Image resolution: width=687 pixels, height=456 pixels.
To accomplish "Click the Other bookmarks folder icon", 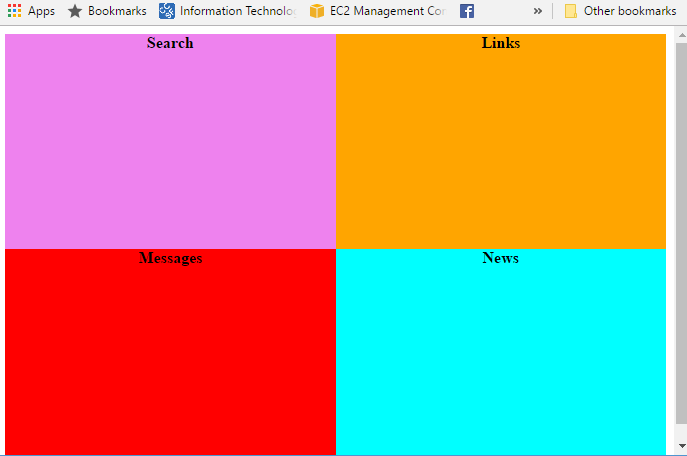I will tap(571, 11).
